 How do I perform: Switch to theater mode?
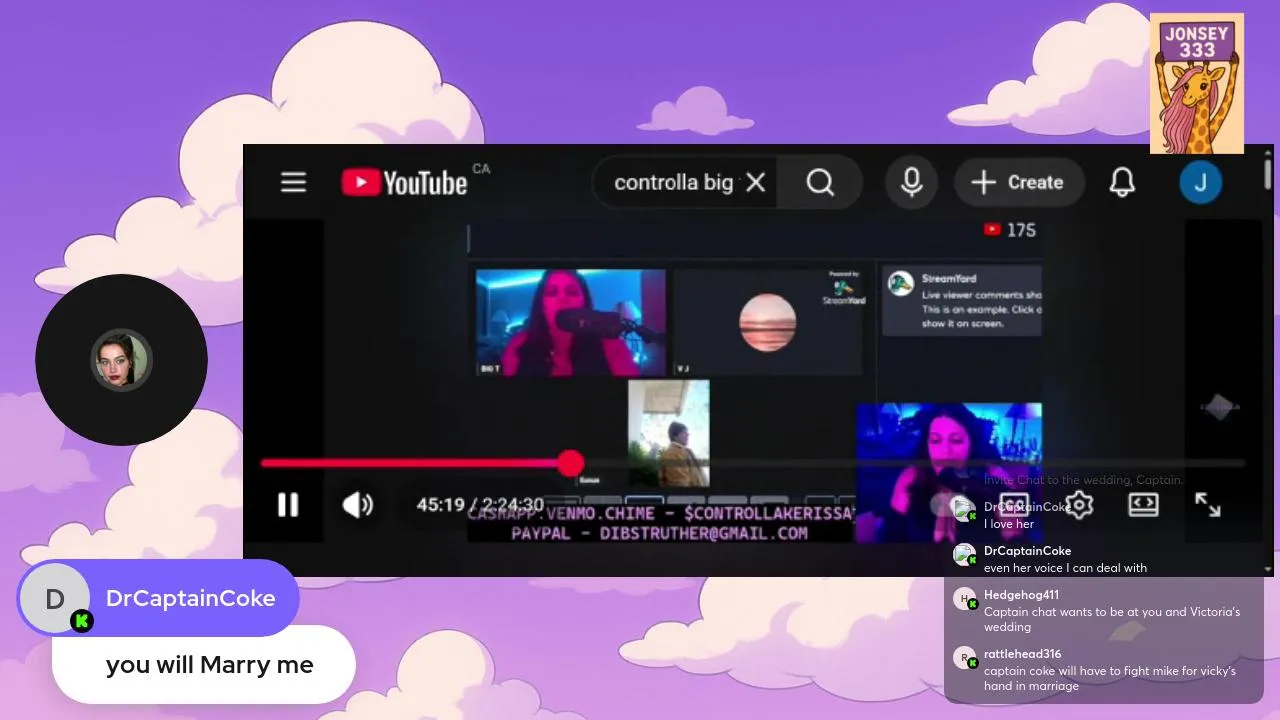pos(1143,505)
